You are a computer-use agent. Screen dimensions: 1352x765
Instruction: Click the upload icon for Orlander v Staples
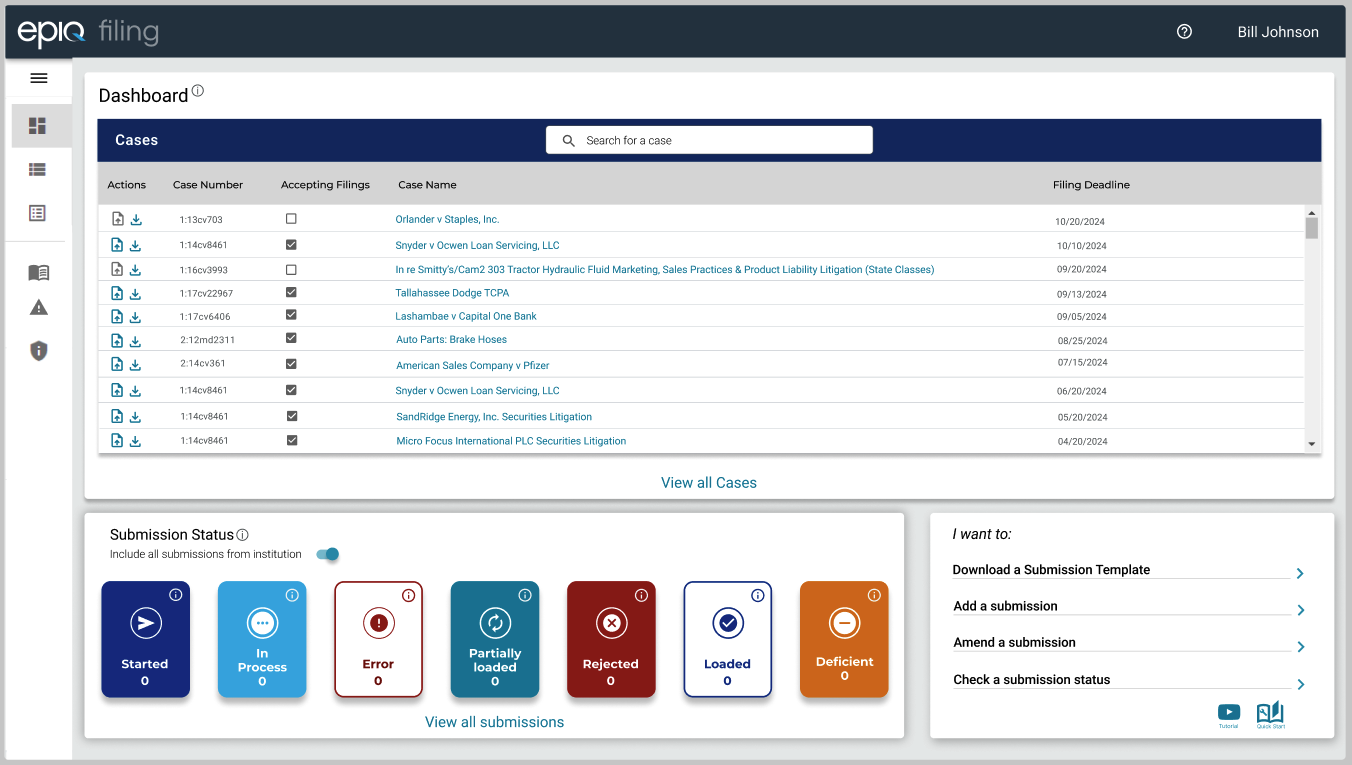[x=117, y=219]
